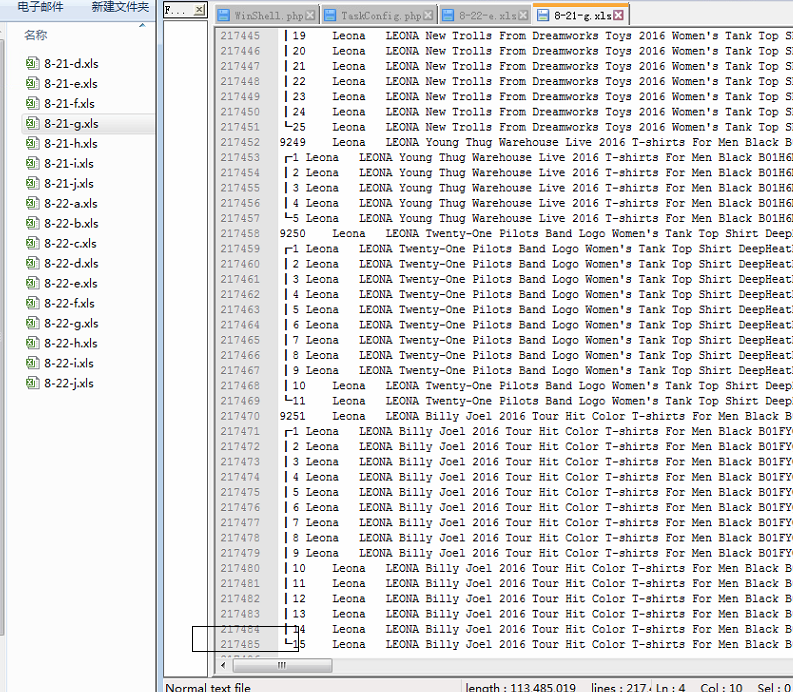Image resolution: width=793 pixels, height=692 pixels.
Task: Click line number 217452 in the margin
Action: pyautogui.click(x=240, y=142)
